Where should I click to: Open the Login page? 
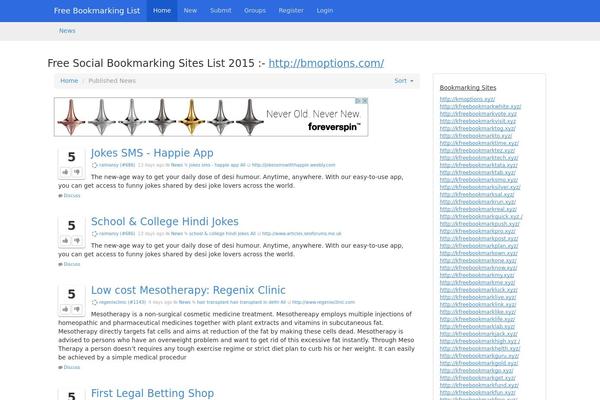(325, 11)
